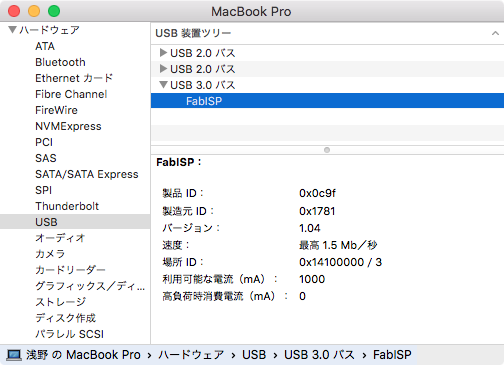Click the 高負荷時消費電流 value 0
This screenshot has height=365, width=504.
tap(302, 296)
